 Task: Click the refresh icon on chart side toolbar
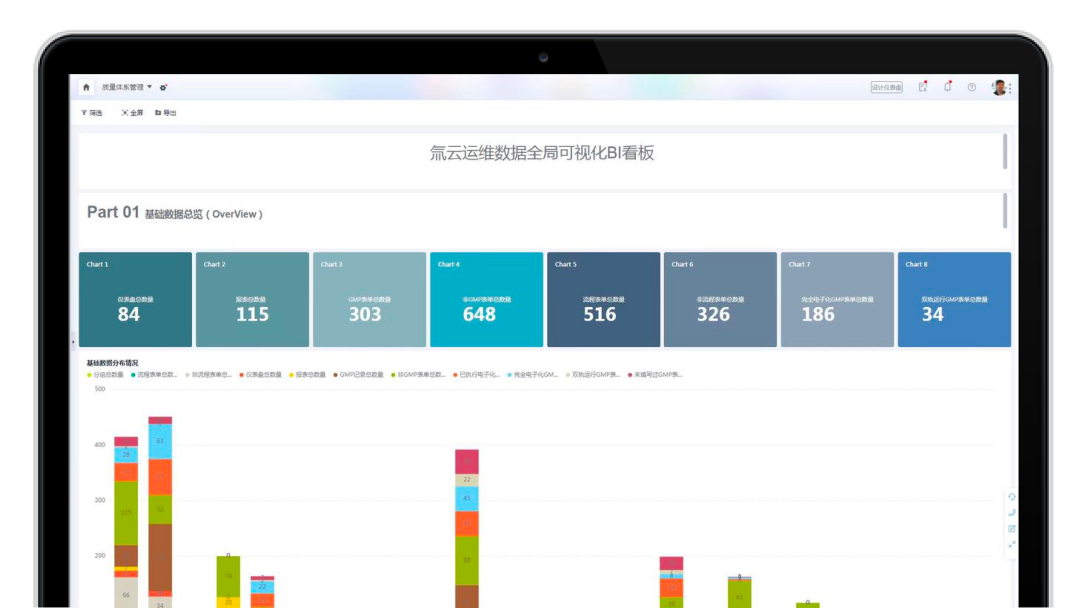pyautogui.click(x=1012, y=496)
